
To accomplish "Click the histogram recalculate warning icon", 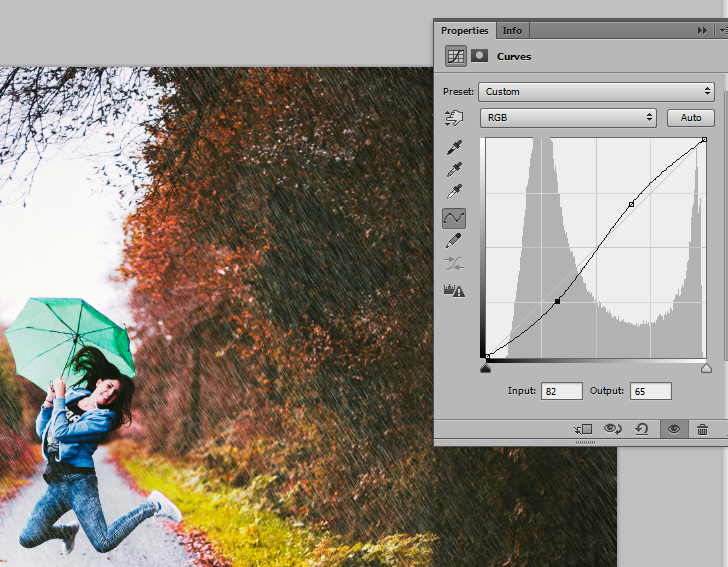I will [x=454, y=290].
